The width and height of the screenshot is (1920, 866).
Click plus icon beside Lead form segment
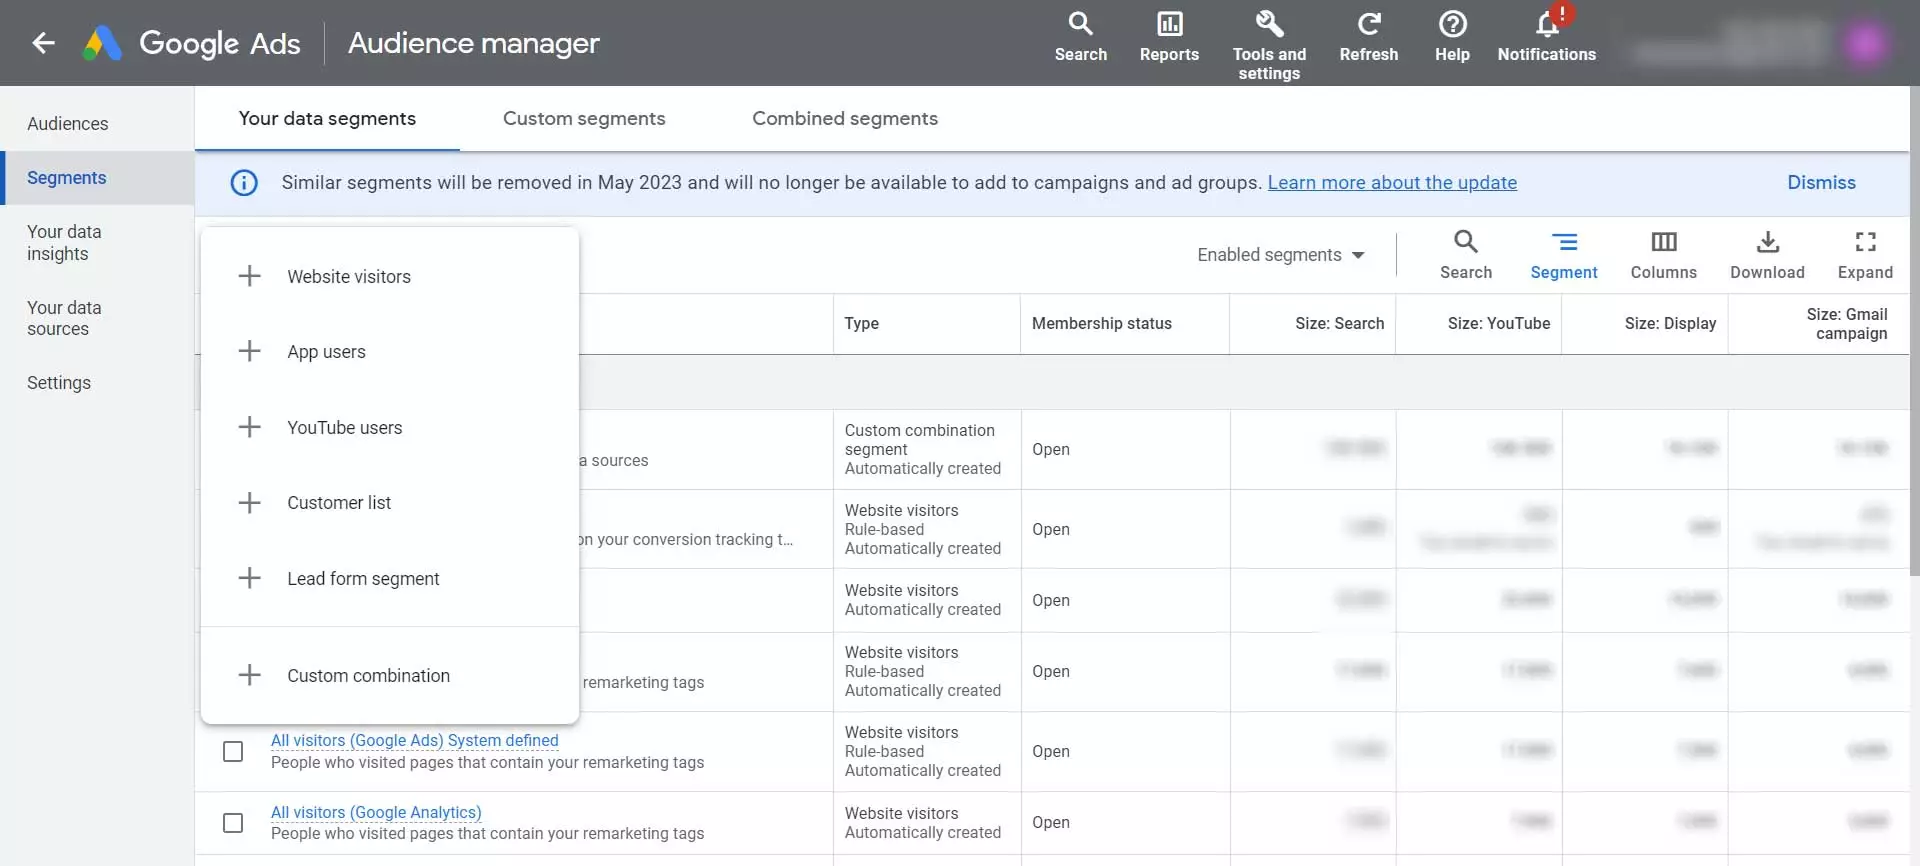pos(249,578)
